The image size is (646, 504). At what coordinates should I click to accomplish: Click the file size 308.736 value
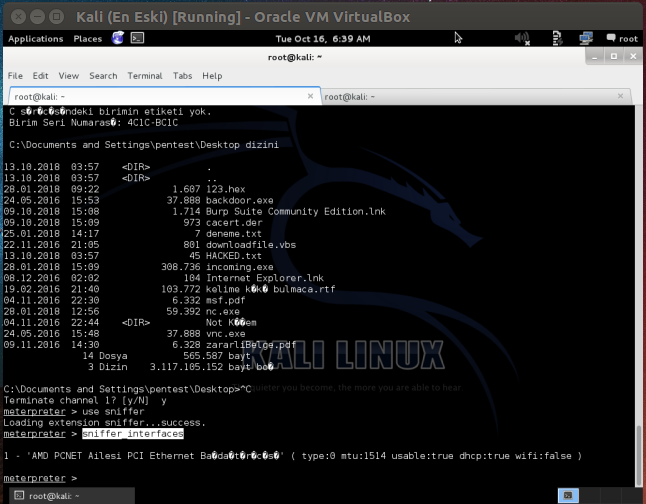180,267
